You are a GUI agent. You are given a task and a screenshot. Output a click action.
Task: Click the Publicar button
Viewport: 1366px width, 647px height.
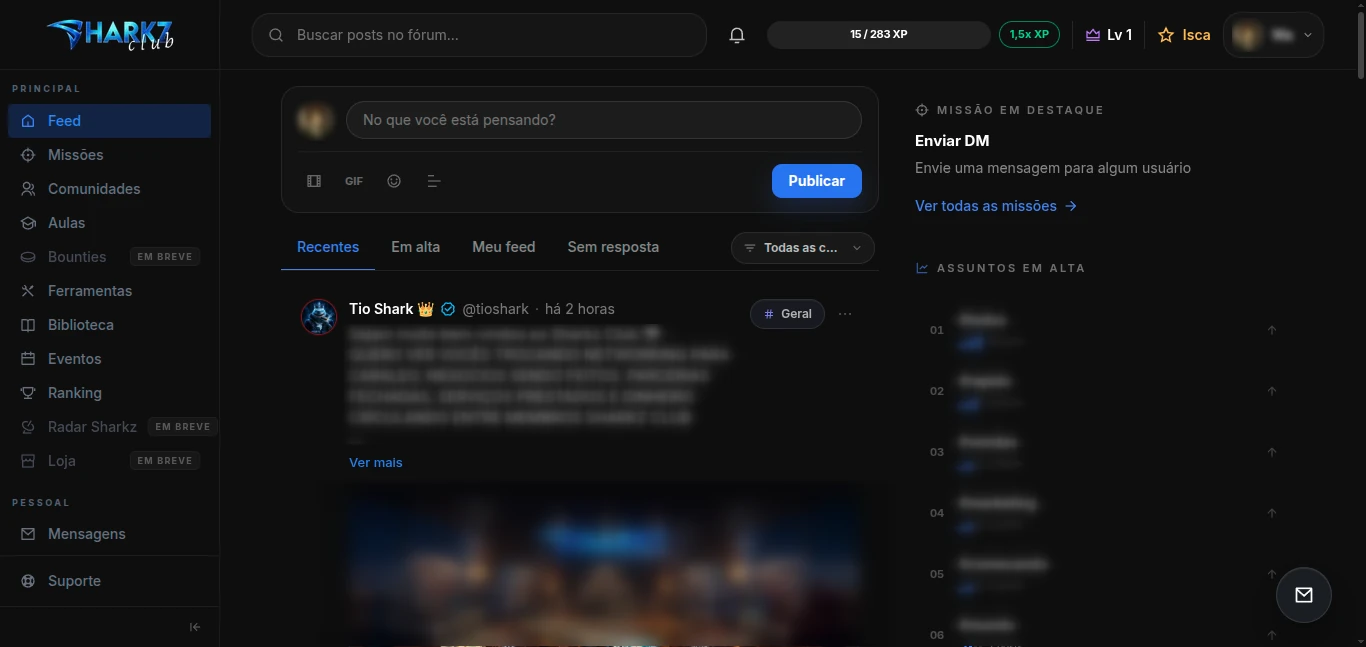817,181
